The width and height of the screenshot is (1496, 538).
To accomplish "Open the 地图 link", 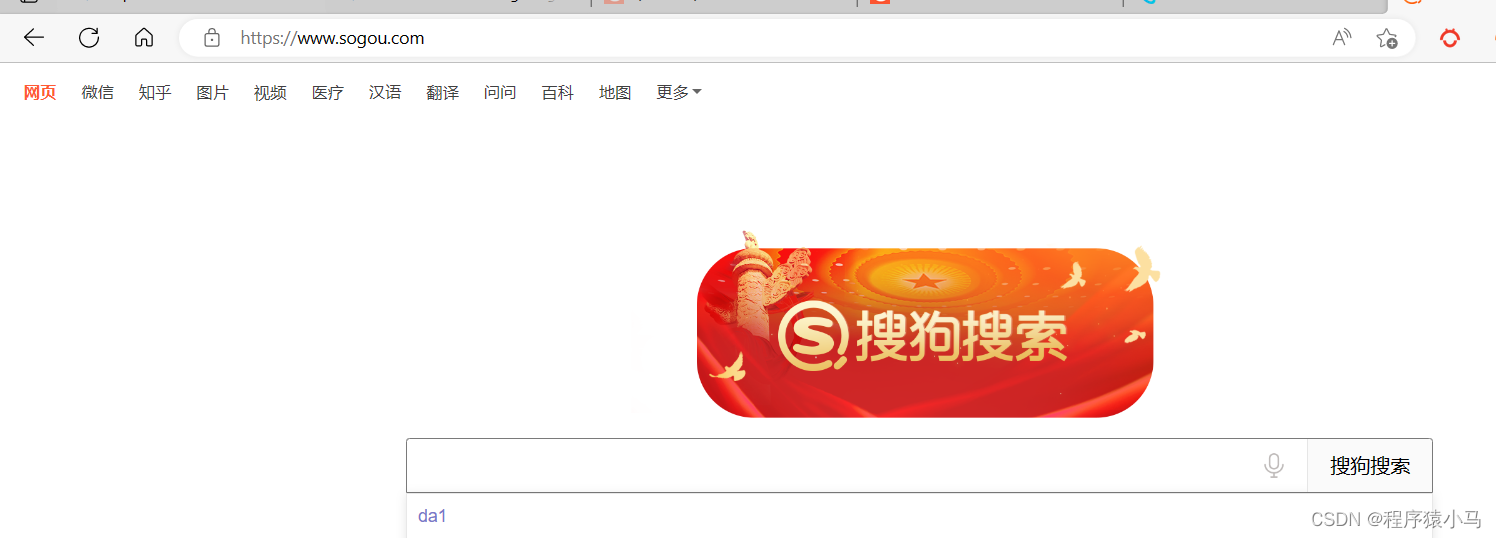I will (x=615, y=92).
